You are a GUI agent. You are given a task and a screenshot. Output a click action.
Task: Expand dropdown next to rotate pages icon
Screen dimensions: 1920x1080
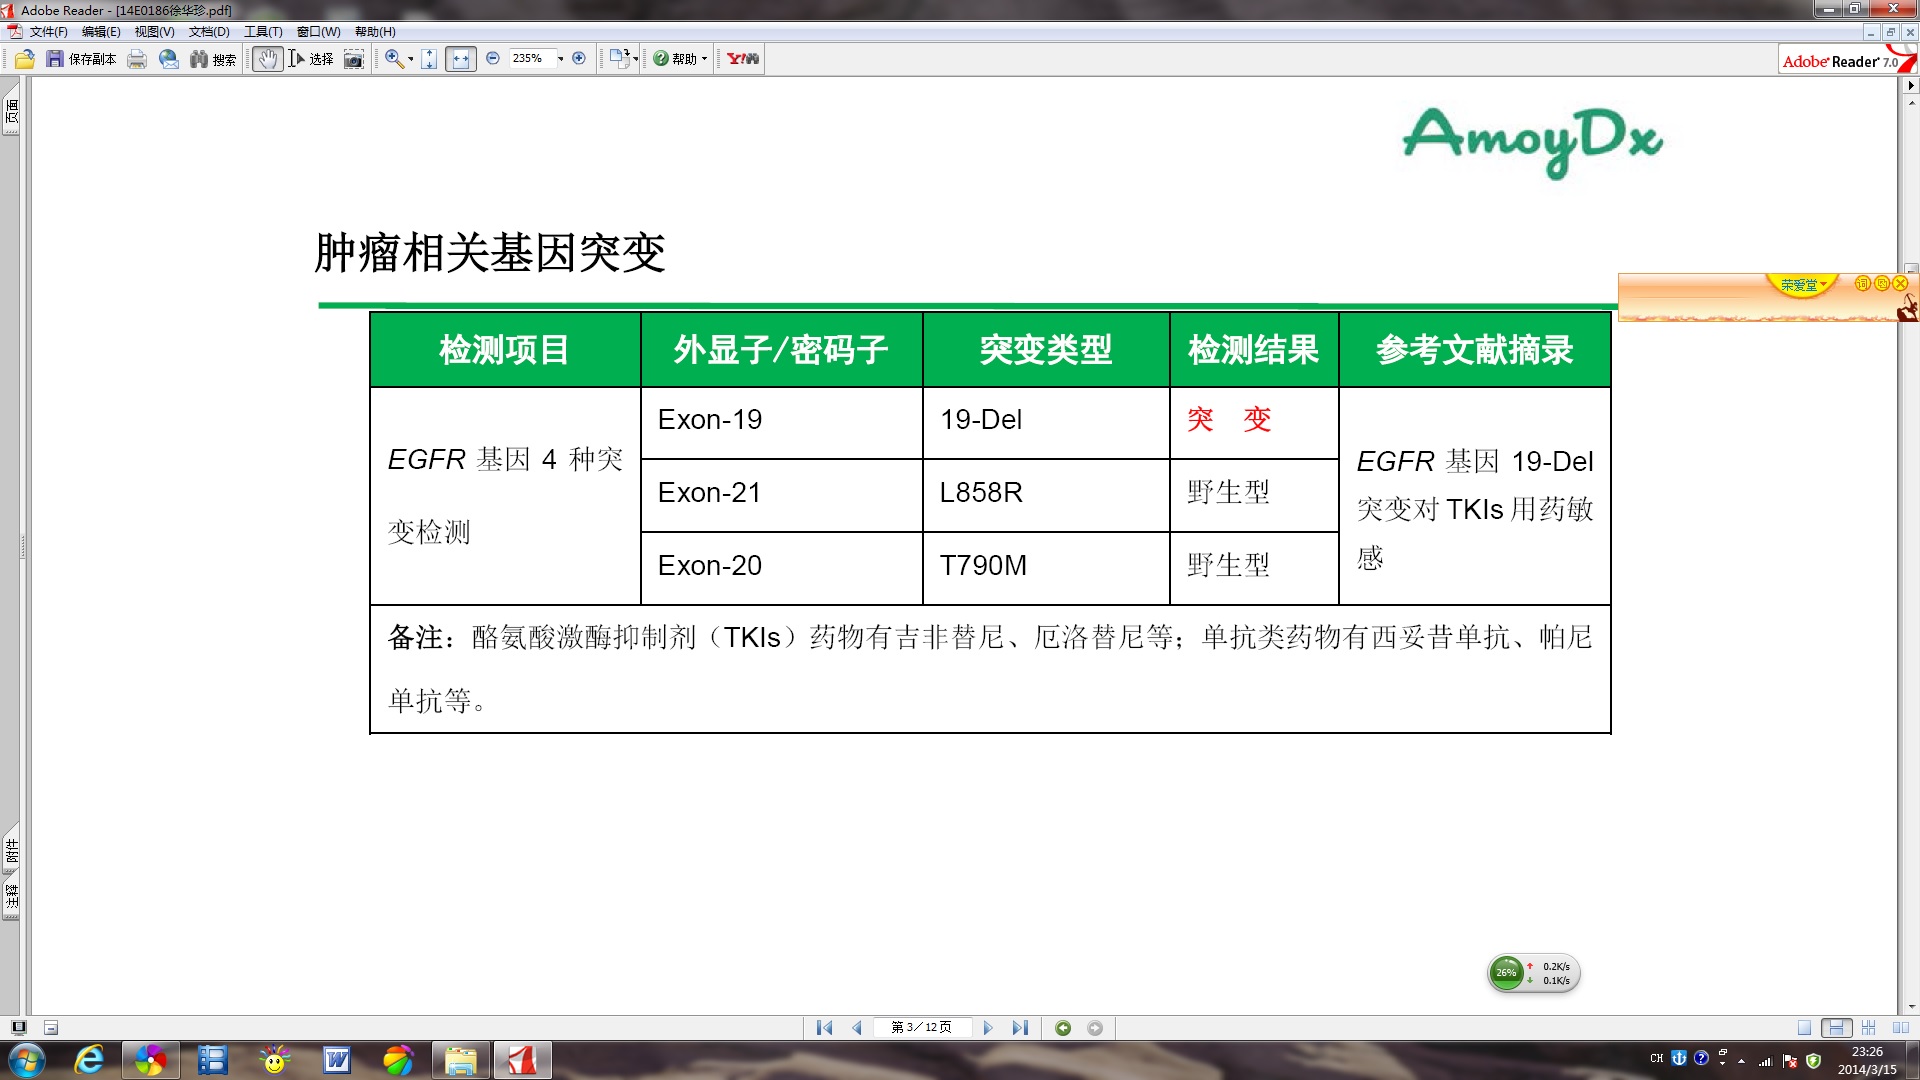(x=636, y=59)
